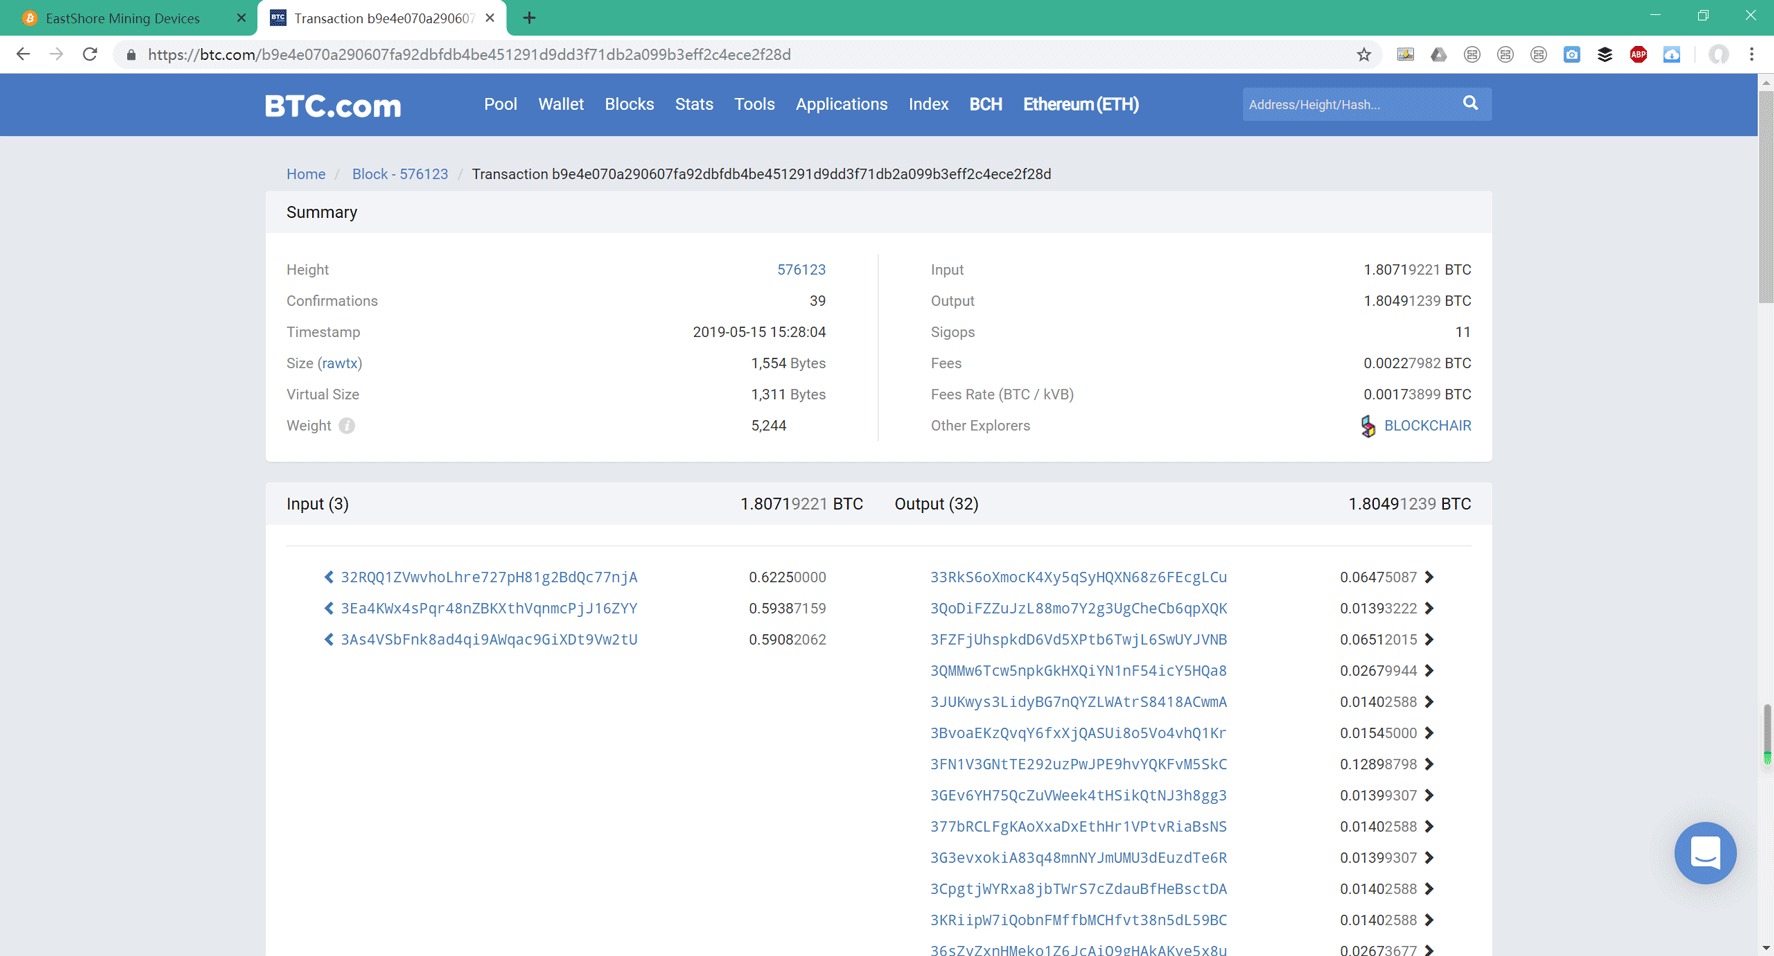The width and height of the screenshot is (1774, 956).
Task: Open output address 3FZFjUhspkdD6Vd5XPtb6TwjL6SwUYJVNB
Action: click(x=1078, y=639)
